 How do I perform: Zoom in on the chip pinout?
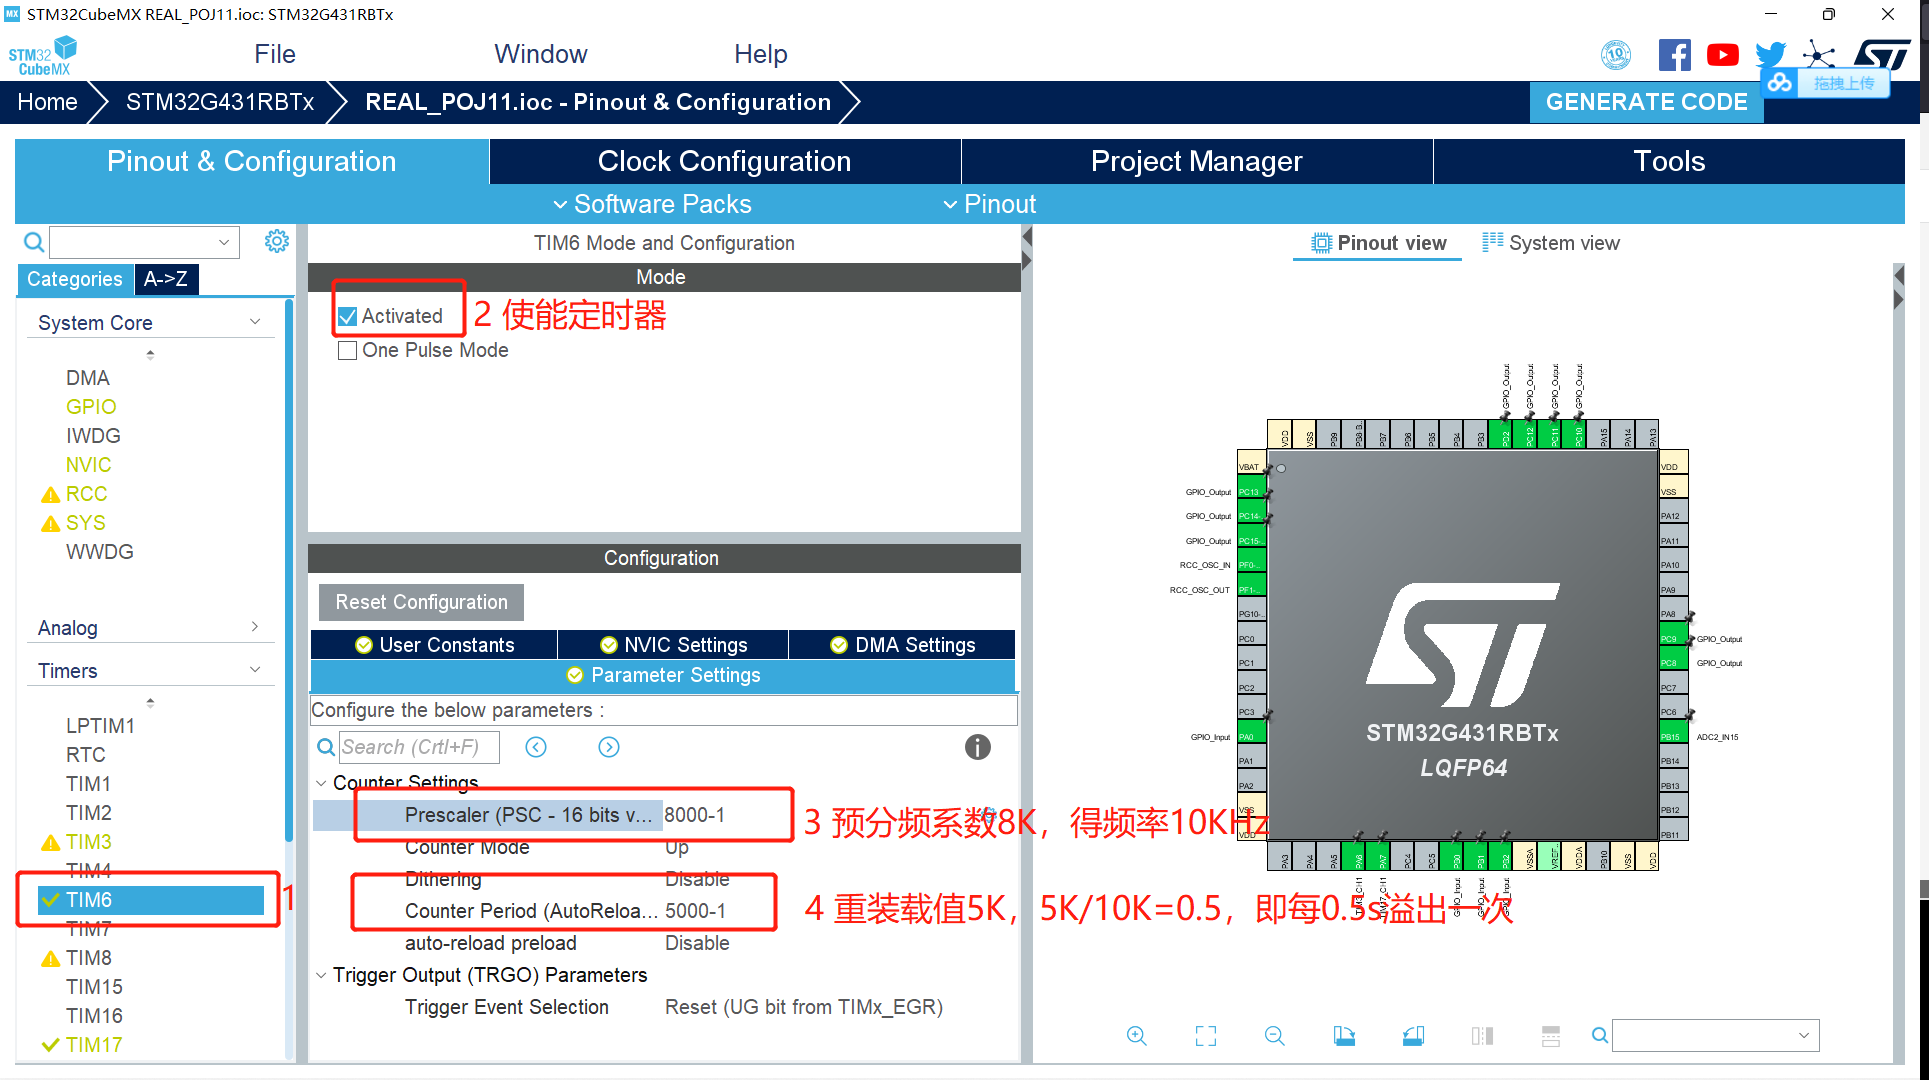click(1136, 1036)
